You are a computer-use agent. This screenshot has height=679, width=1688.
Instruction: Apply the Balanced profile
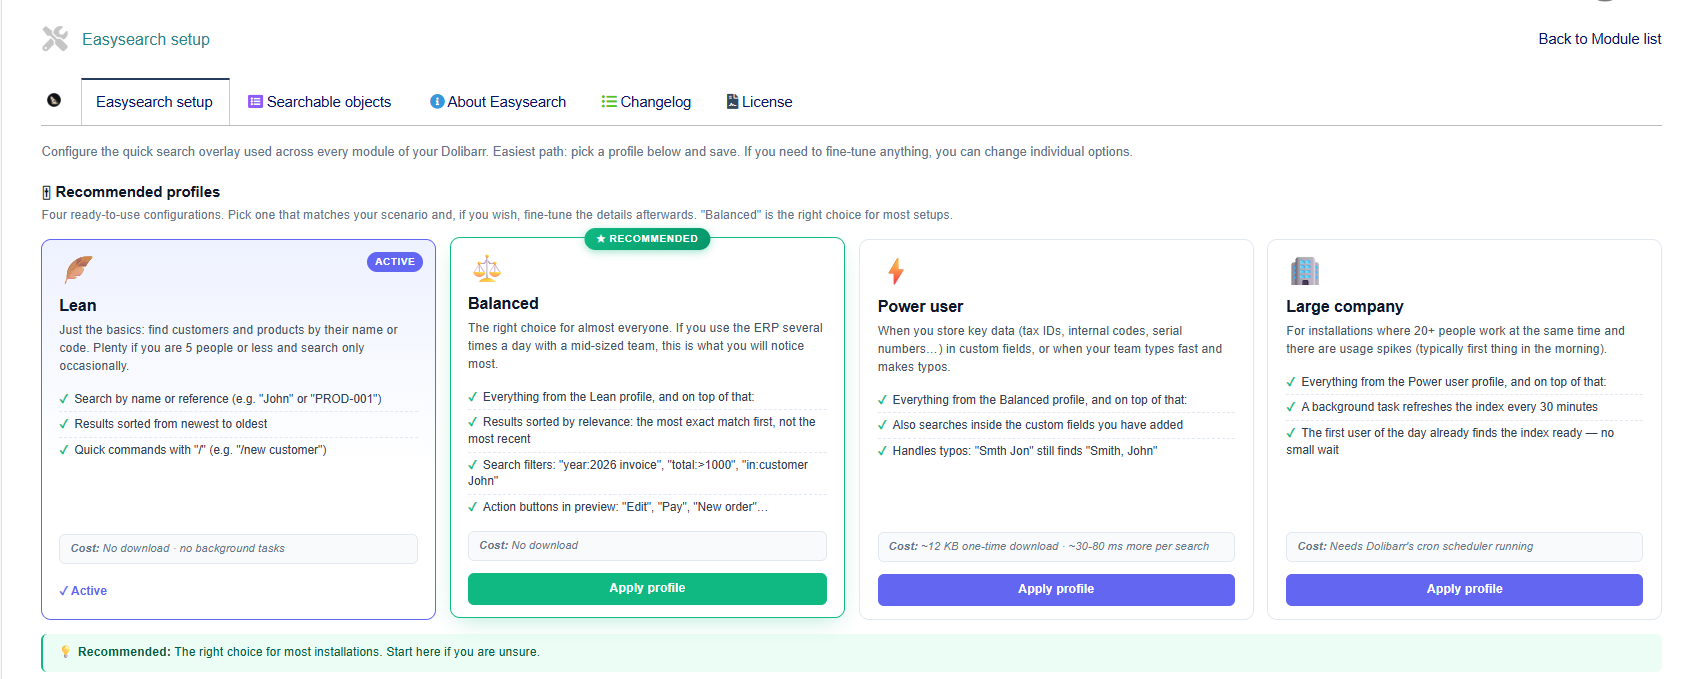coord(647,588)
